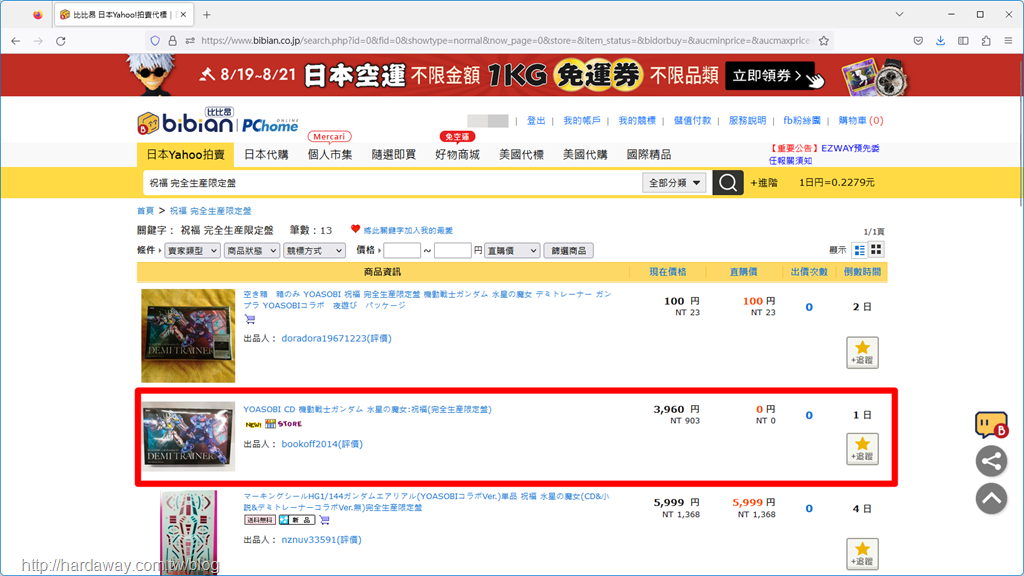Click the minimum price input field
The width and height of the screenshot is (1024, 576).
point(402,250)
